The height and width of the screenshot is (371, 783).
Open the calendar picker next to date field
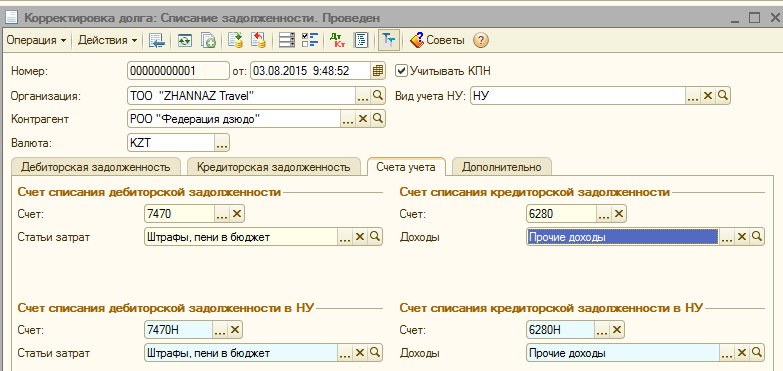378,71
